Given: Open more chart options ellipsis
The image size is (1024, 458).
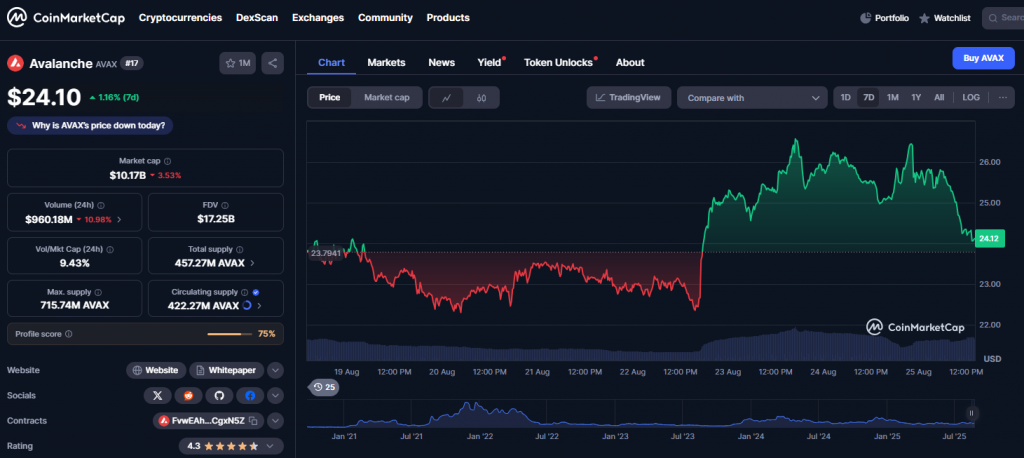Looking at the screenshot, I should coord(1003,97).
